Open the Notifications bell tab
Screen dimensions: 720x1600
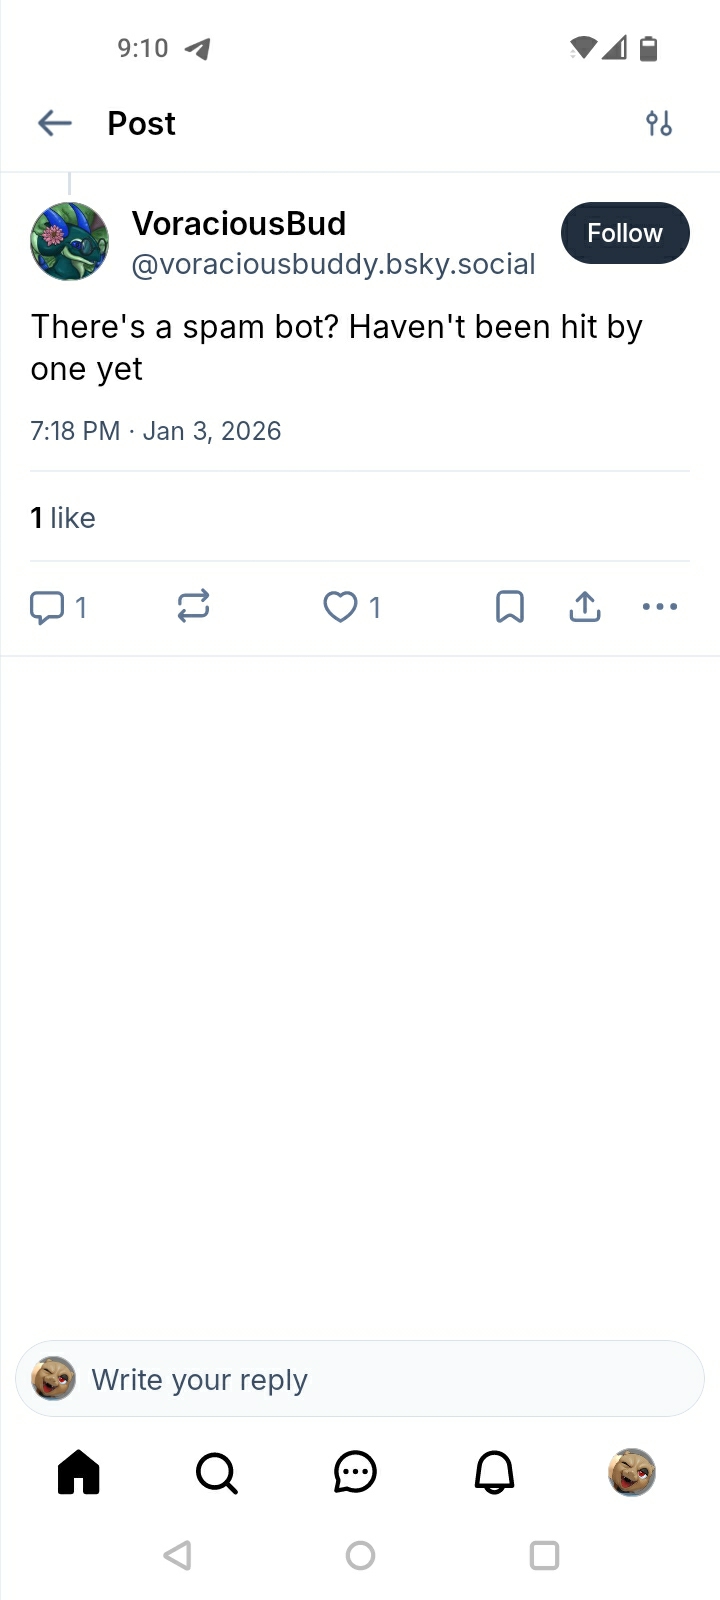(x=494, y=1472)
